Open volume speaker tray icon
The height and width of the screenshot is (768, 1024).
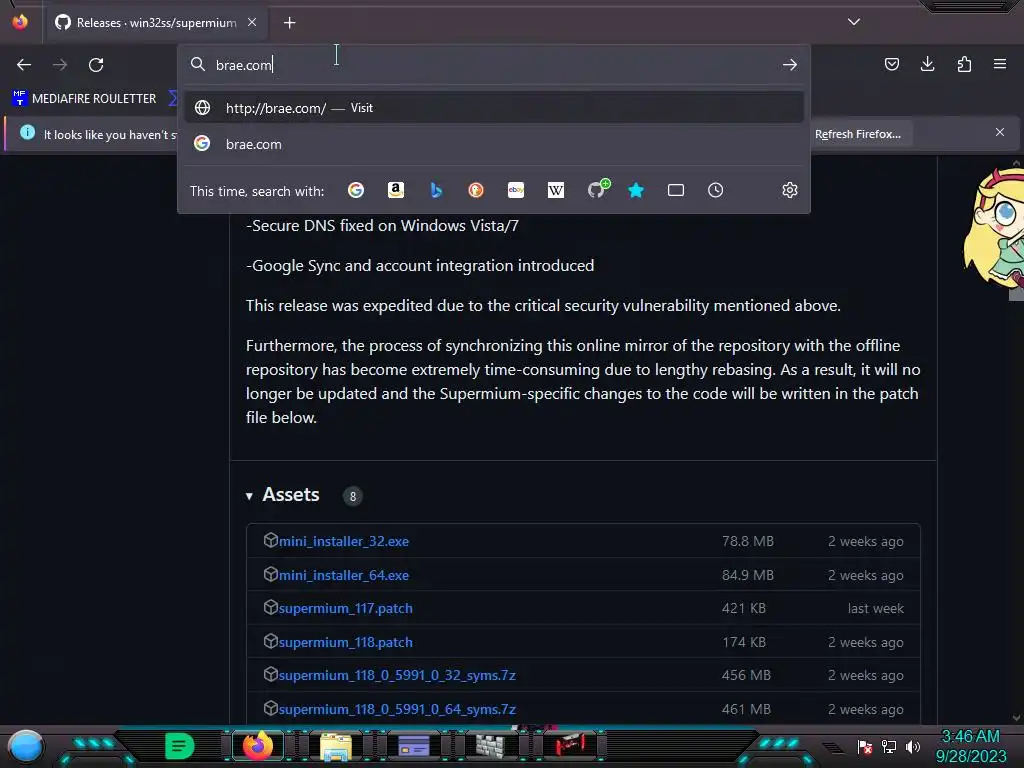[x=913, y=747]
